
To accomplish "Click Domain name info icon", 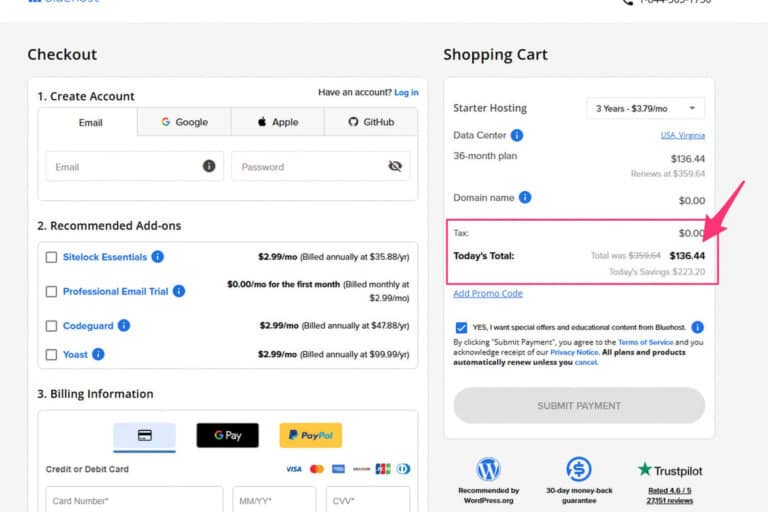I will coord(525,198).
